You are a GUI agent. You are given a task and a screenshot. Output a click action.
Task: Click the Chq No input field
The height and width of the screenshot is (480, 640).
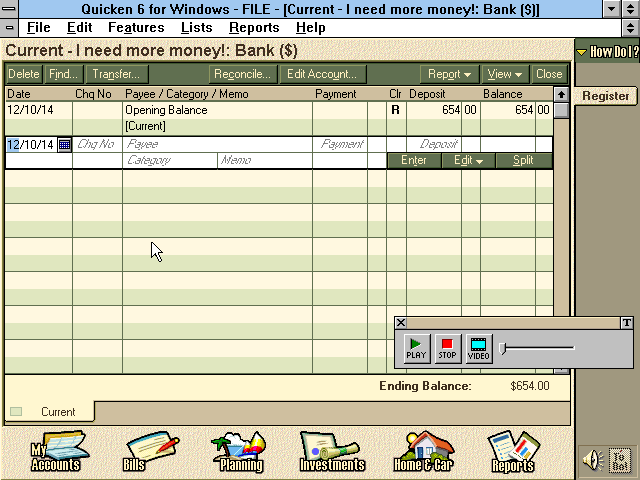(x=97, y=144)
